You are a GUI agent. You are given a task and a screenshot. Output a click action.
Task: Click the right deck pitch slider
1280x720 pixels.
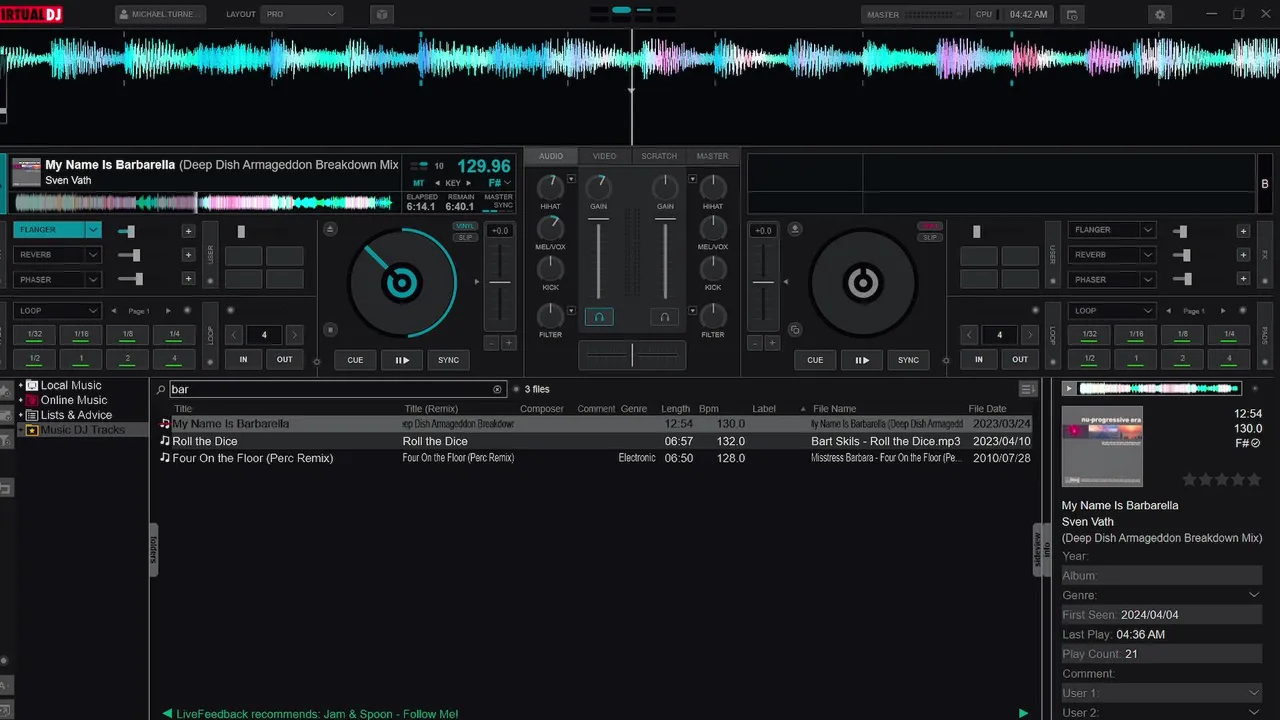[x=762, y=284]
